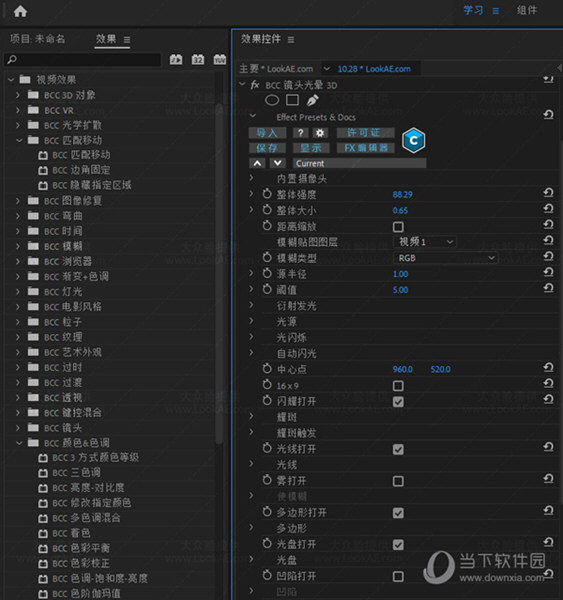Select the rectangle mask tool

coord(292,100)
